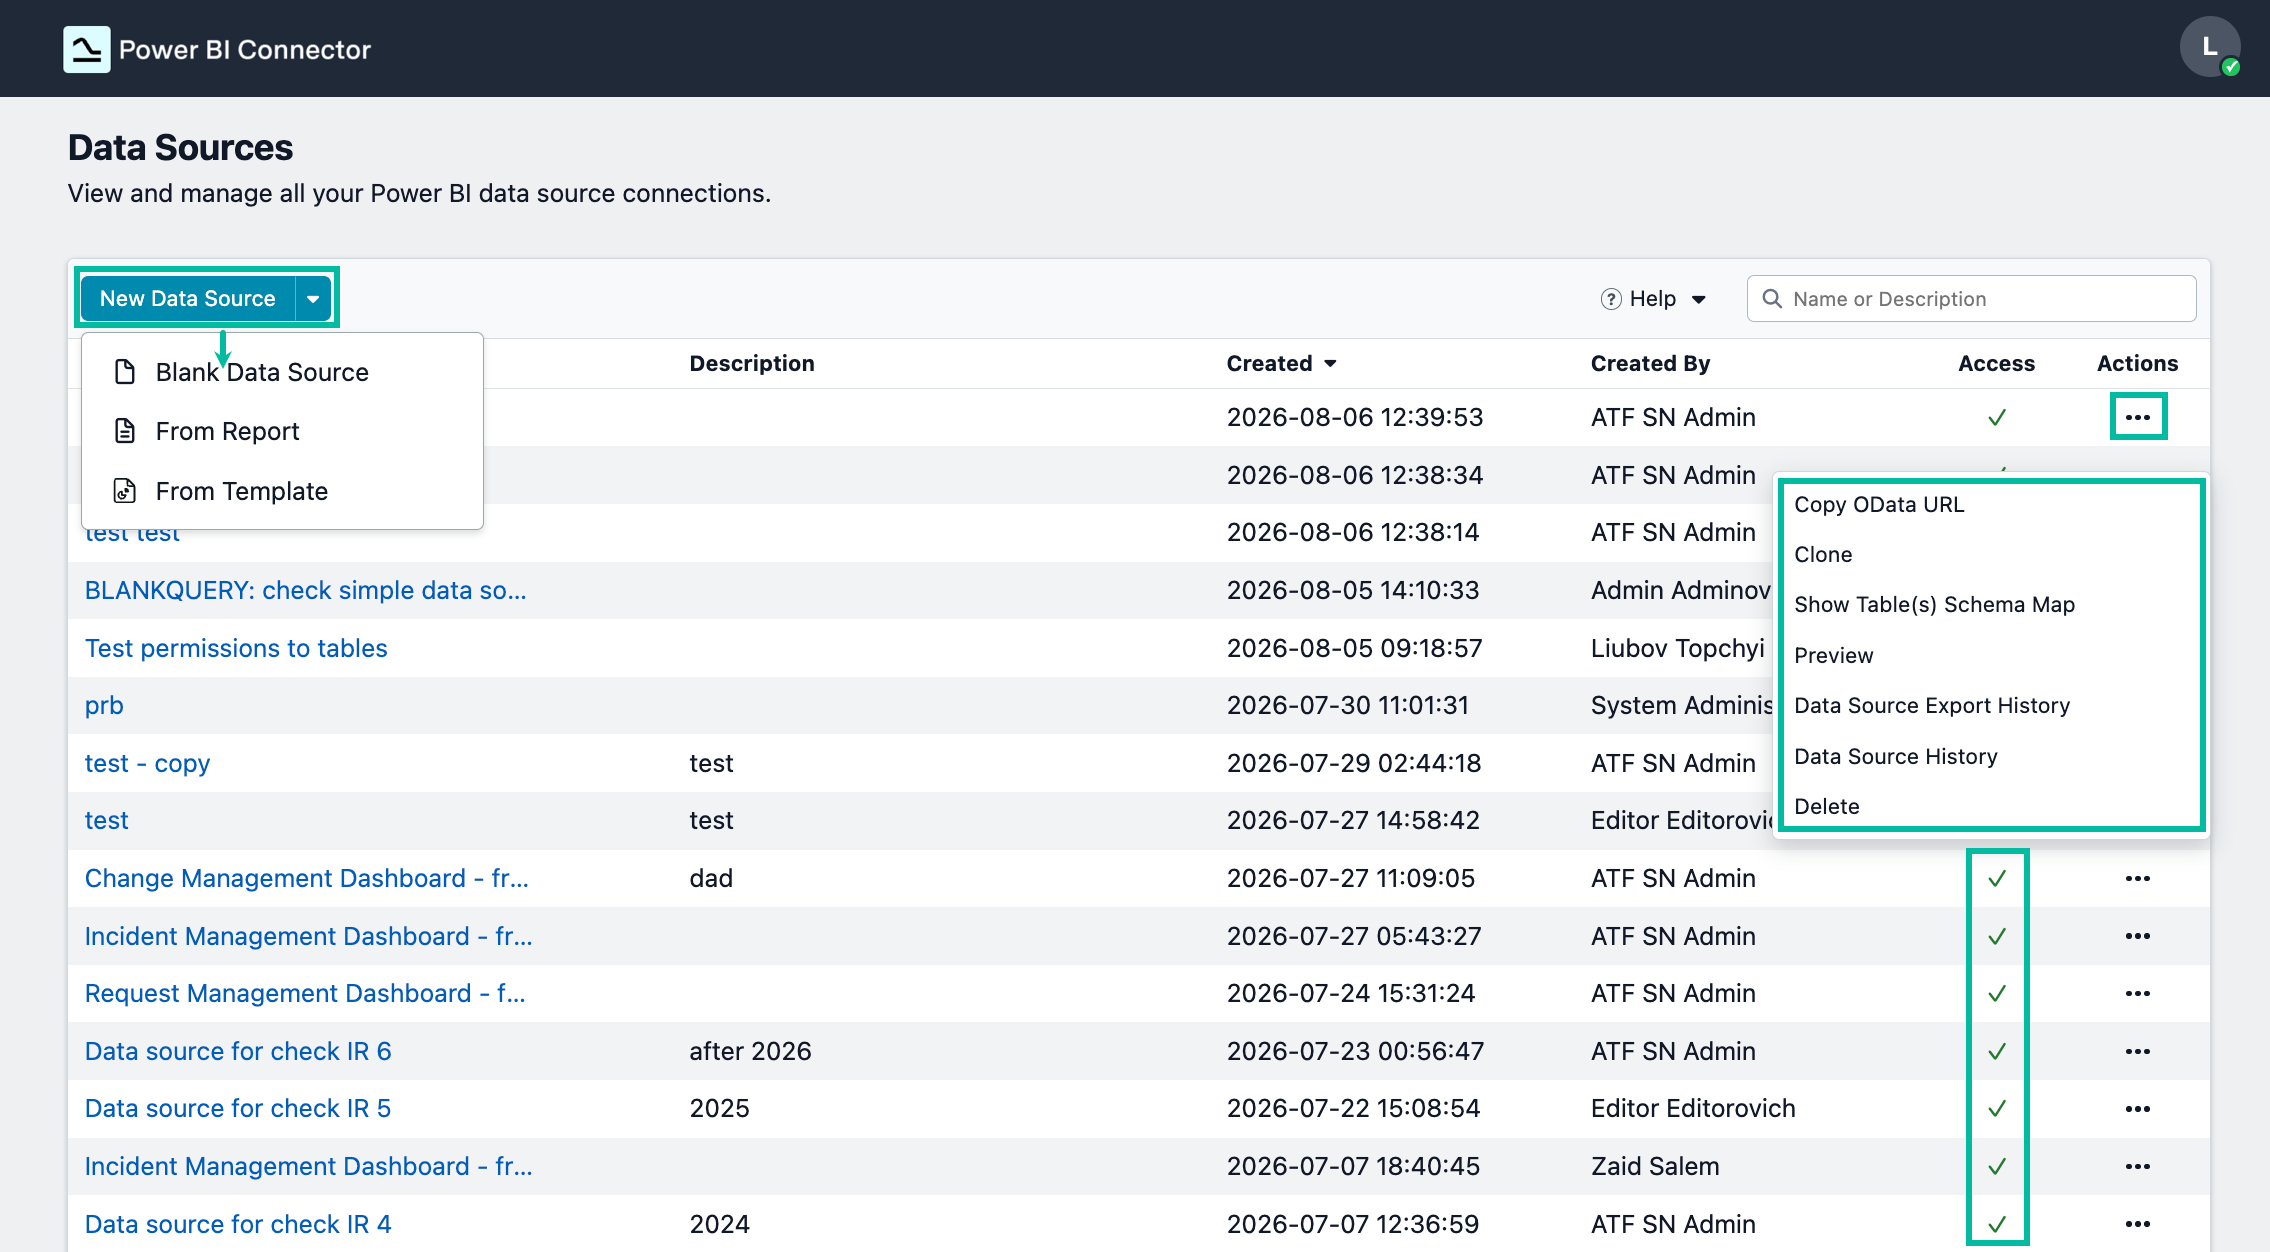Select Show Table(s) Schema Map
The width and height of the screenshot is (2270, 1252).
[x=1934, y=604]
